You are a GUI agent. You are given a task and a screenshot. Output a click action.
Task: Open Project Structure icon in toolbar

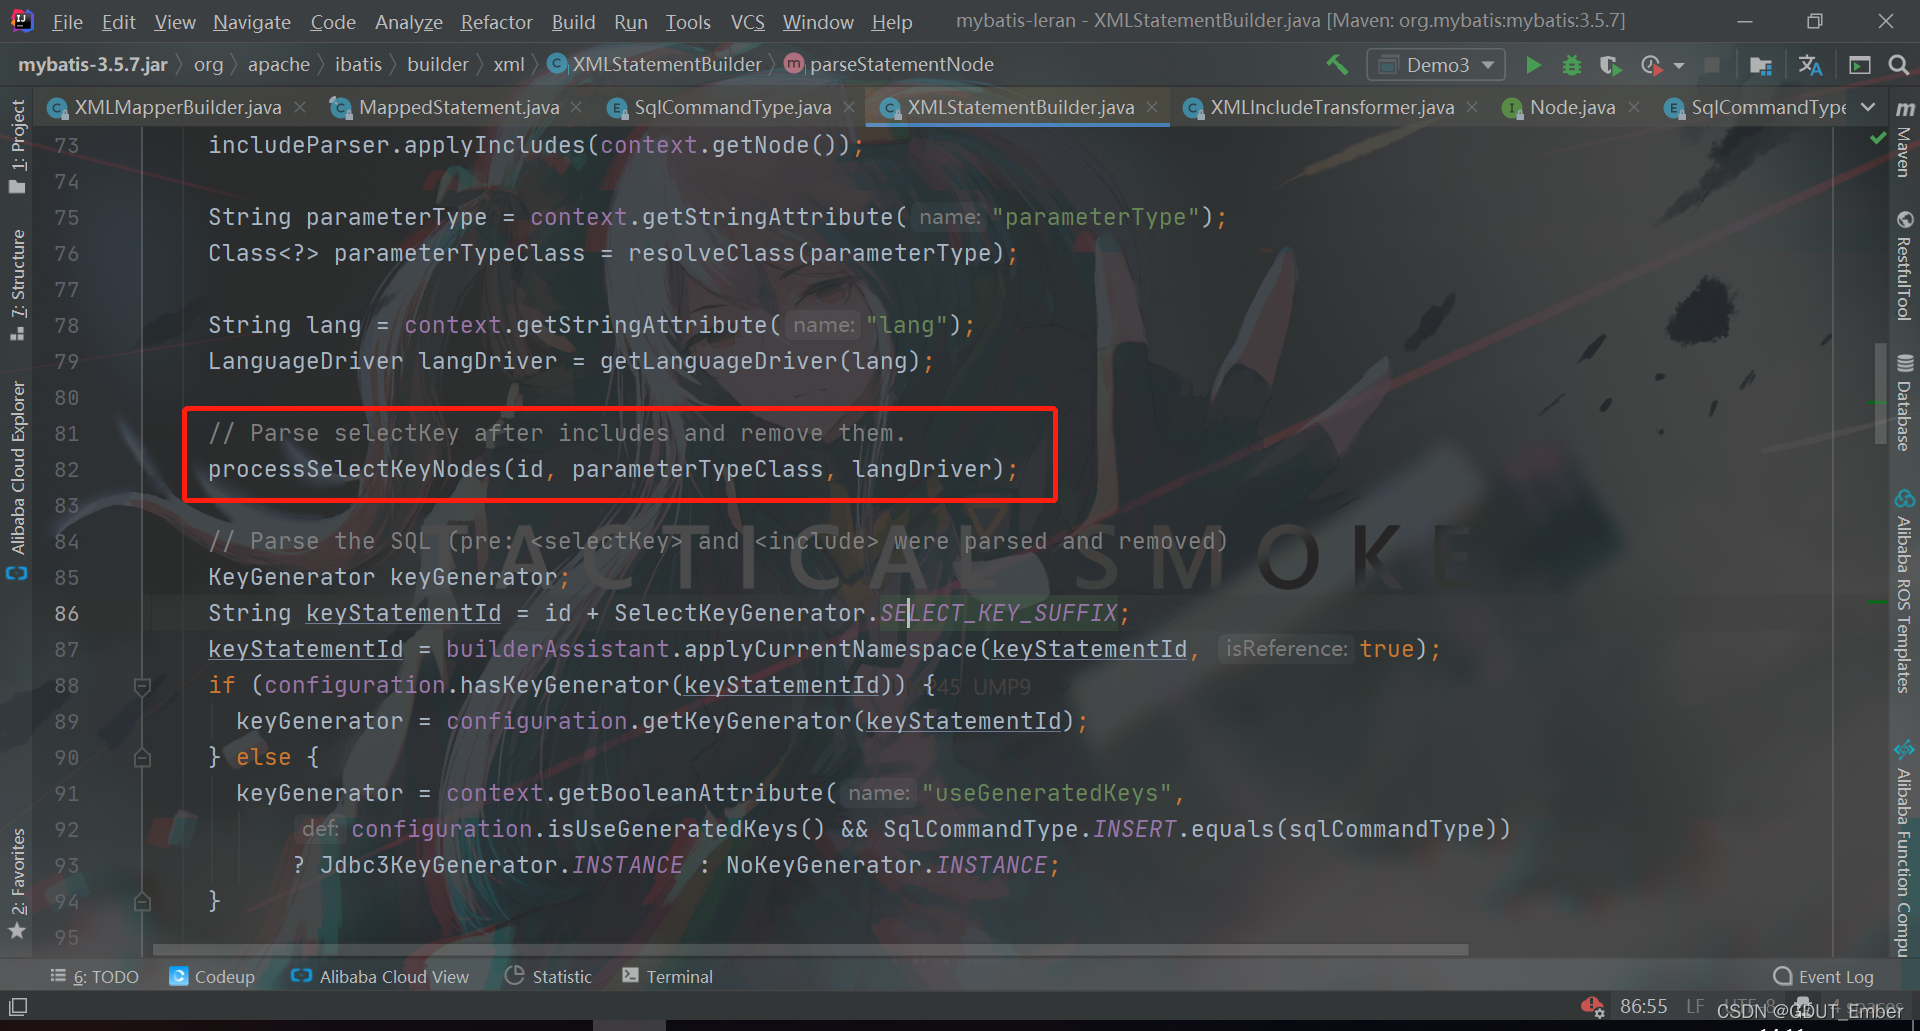[1761, 65]
